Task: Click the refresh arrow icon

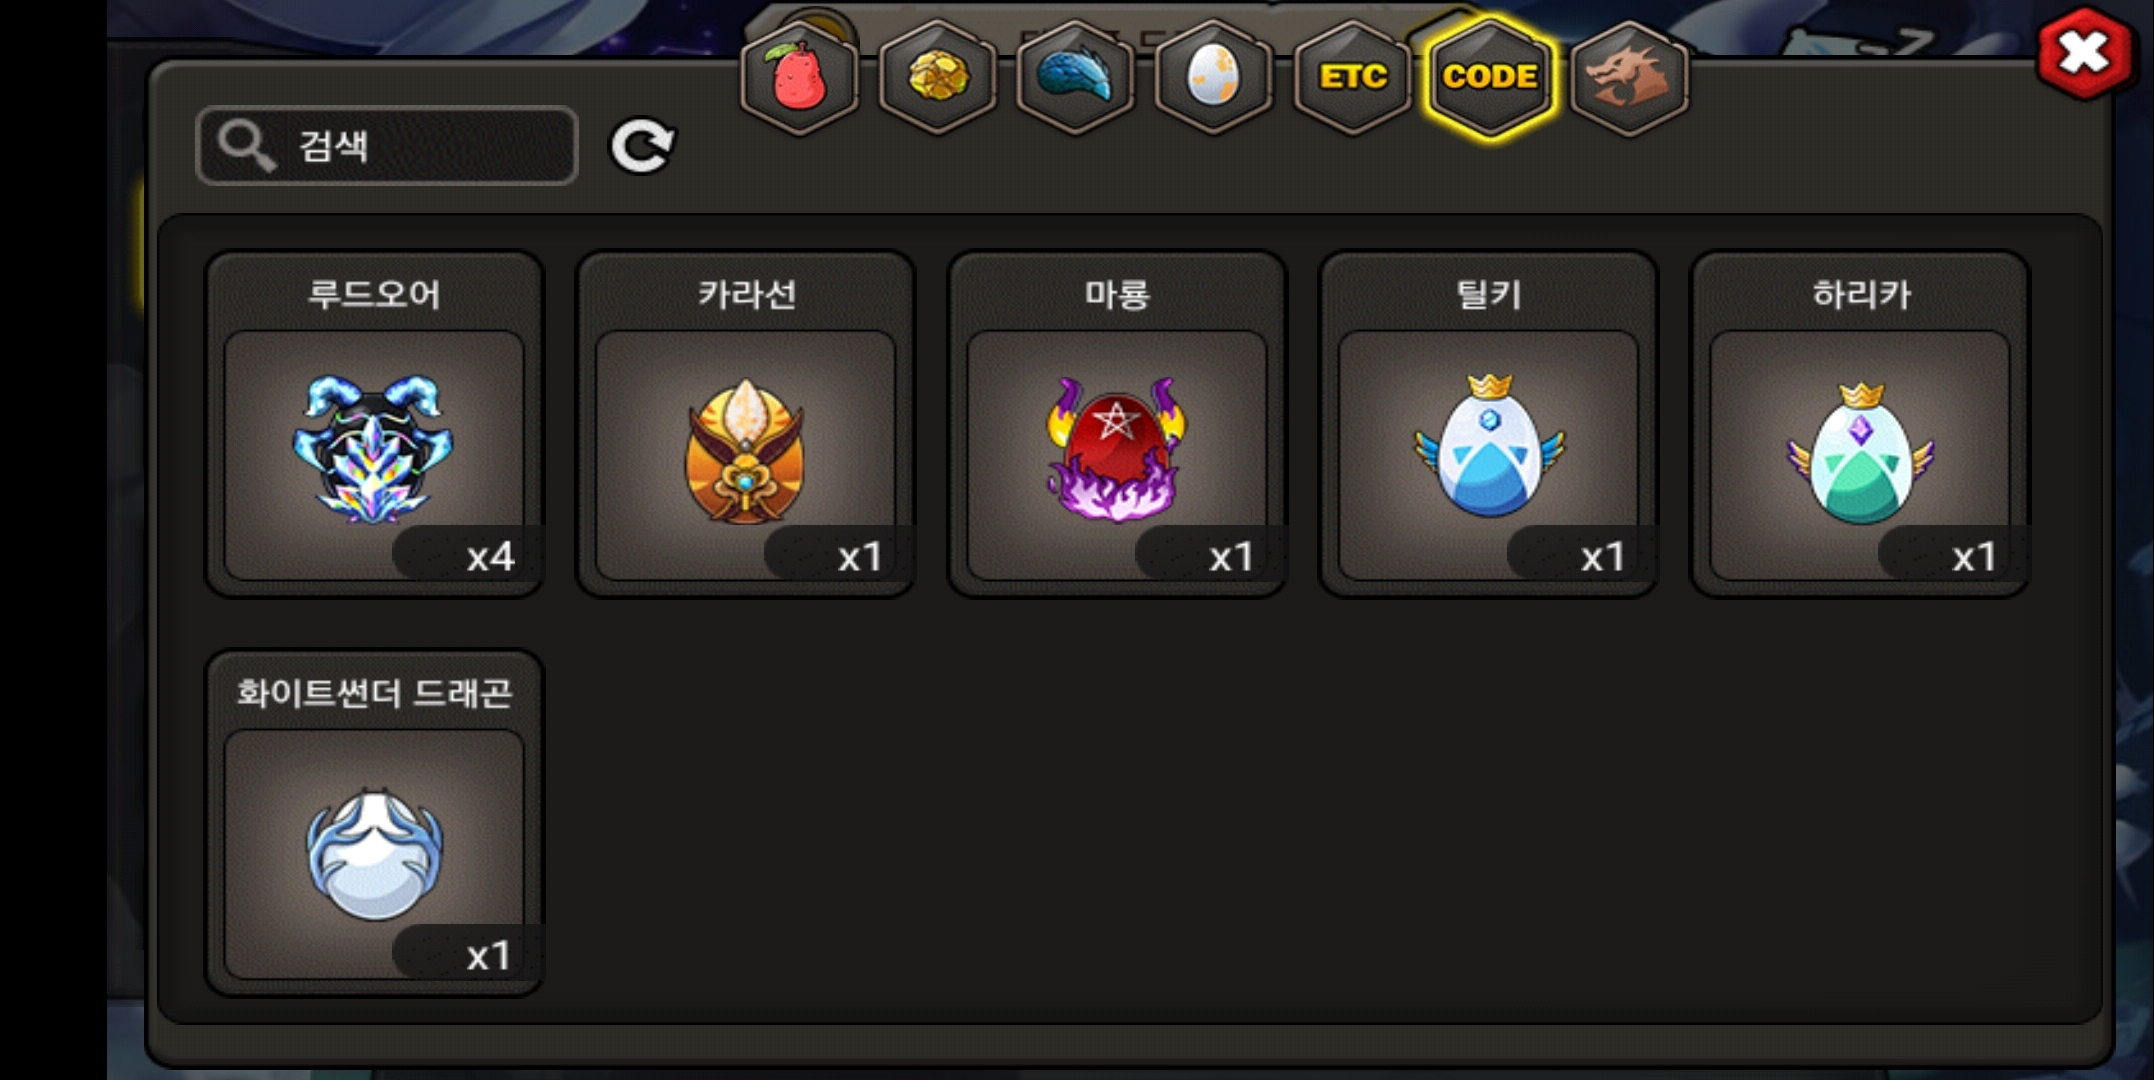Action: (643, 146)
